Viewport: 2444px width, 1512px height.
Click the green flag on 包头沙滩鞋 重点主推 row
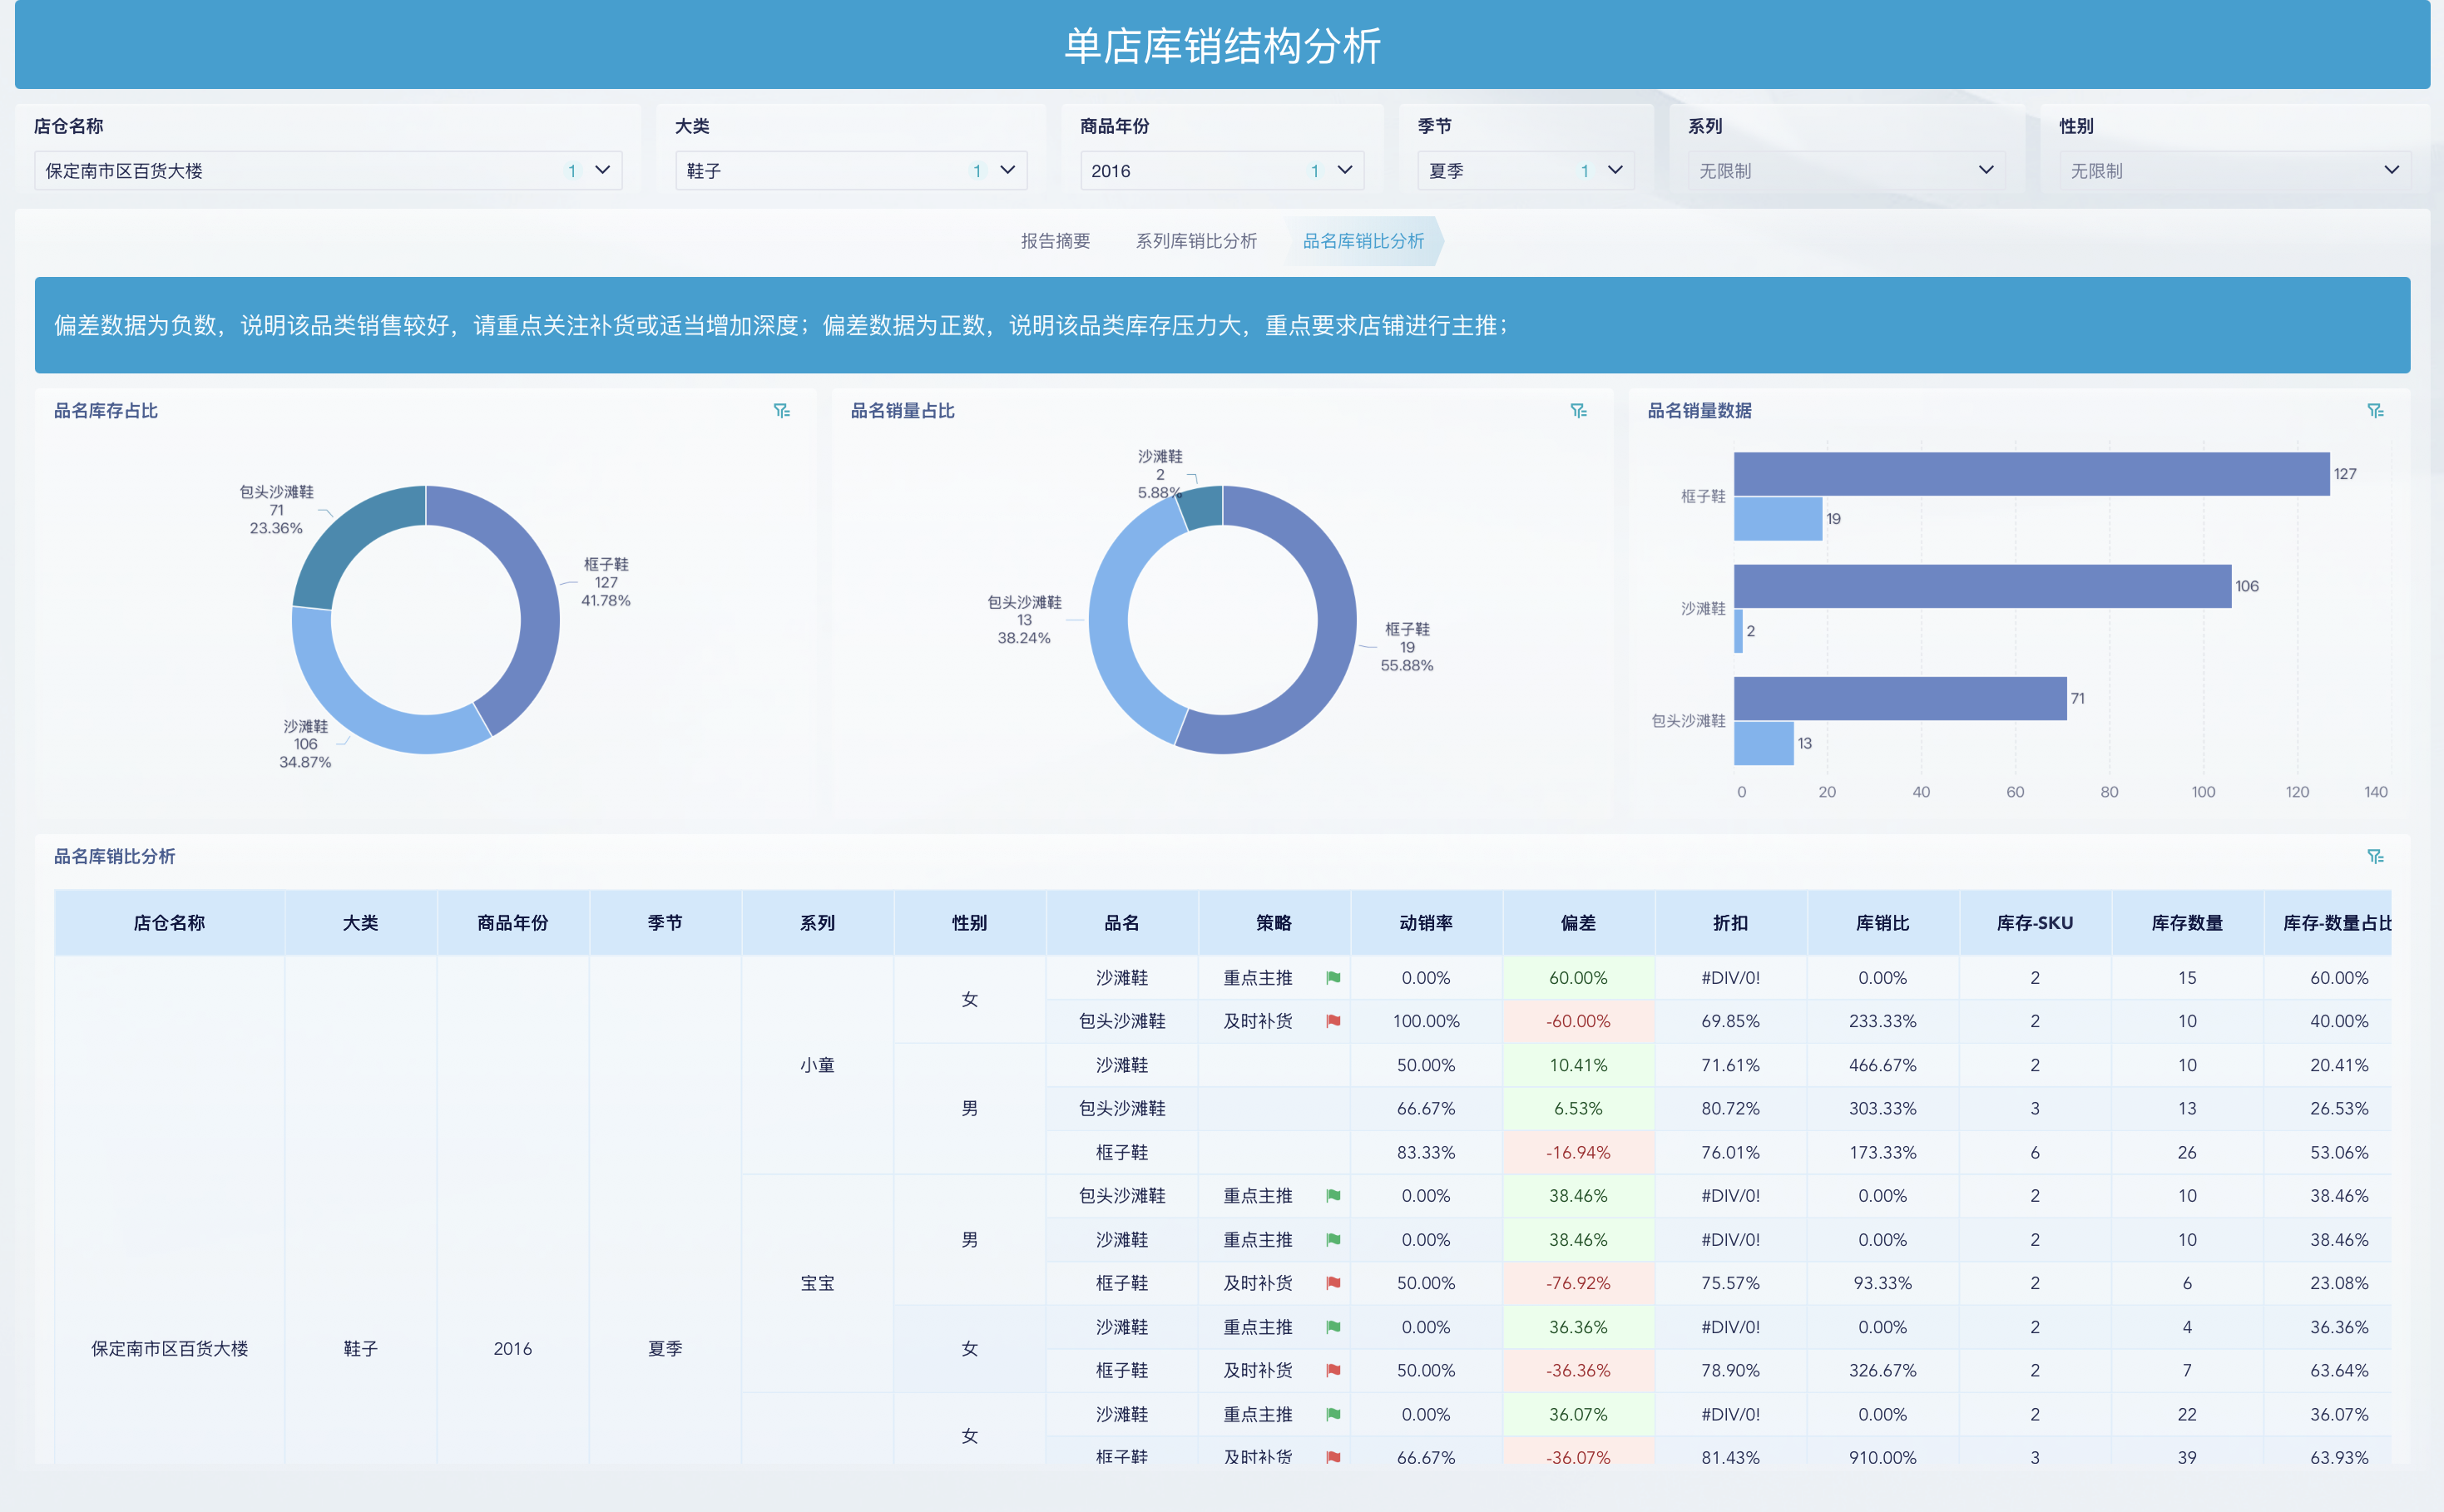pos(1333,1195)
